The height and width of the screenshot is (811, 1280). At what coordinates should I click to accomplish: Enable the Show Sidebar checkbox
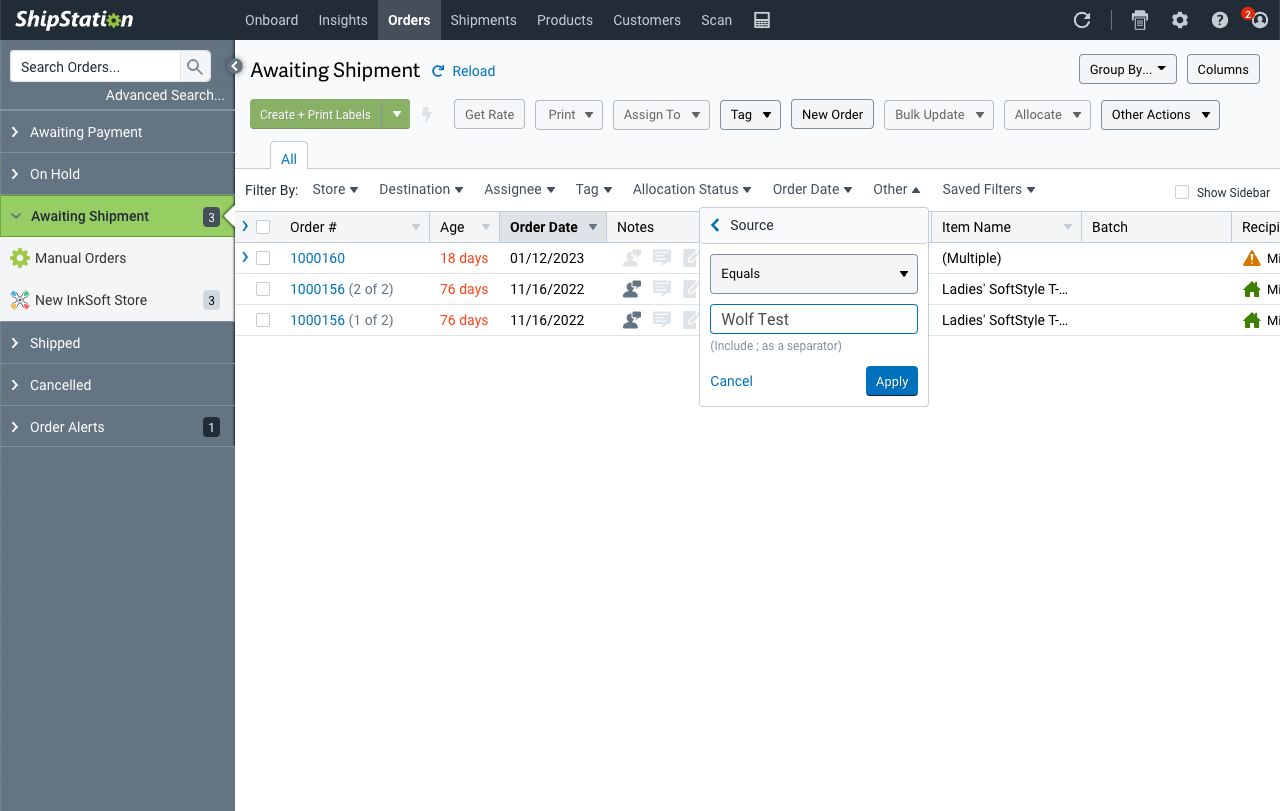[1181, 192]
